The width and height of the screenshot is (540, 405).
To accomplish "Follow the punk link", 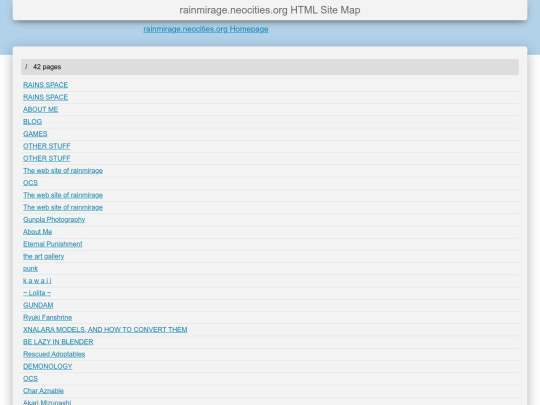I will 30,269.
